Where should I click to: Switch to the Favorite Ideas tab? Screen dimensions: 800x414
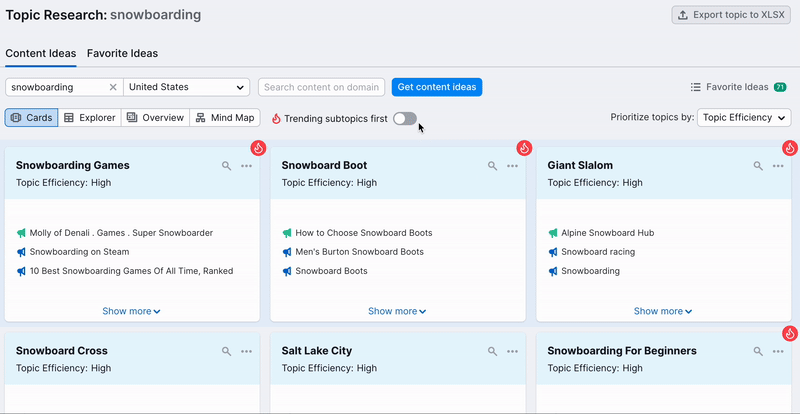click(x=122, y=53)
